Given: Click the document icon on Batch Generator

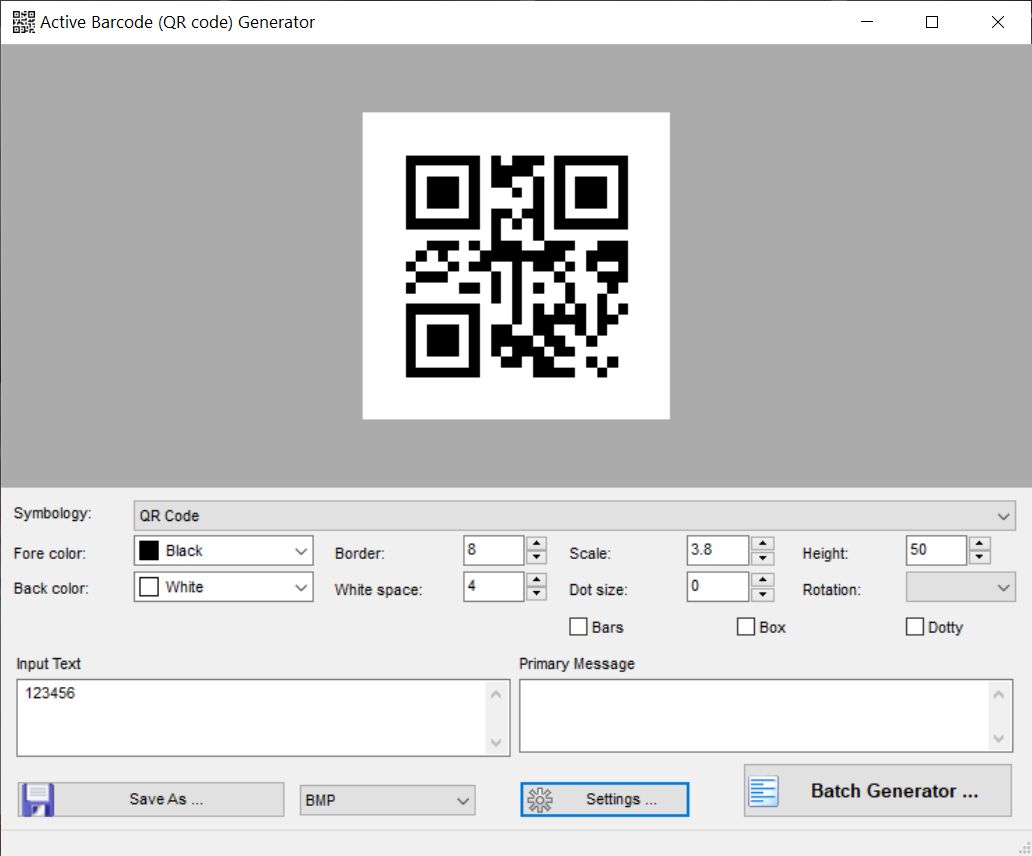Looking at the screenshot, I should (x=764, y=790).
